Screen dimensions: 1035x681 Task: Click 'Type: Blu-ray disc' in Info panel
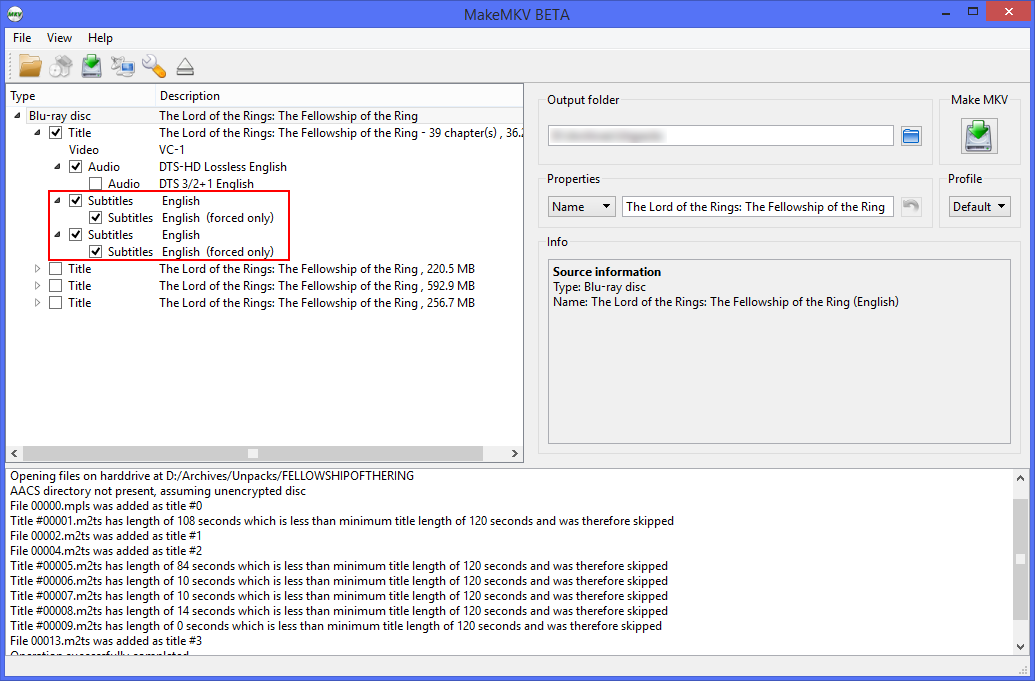599,287
